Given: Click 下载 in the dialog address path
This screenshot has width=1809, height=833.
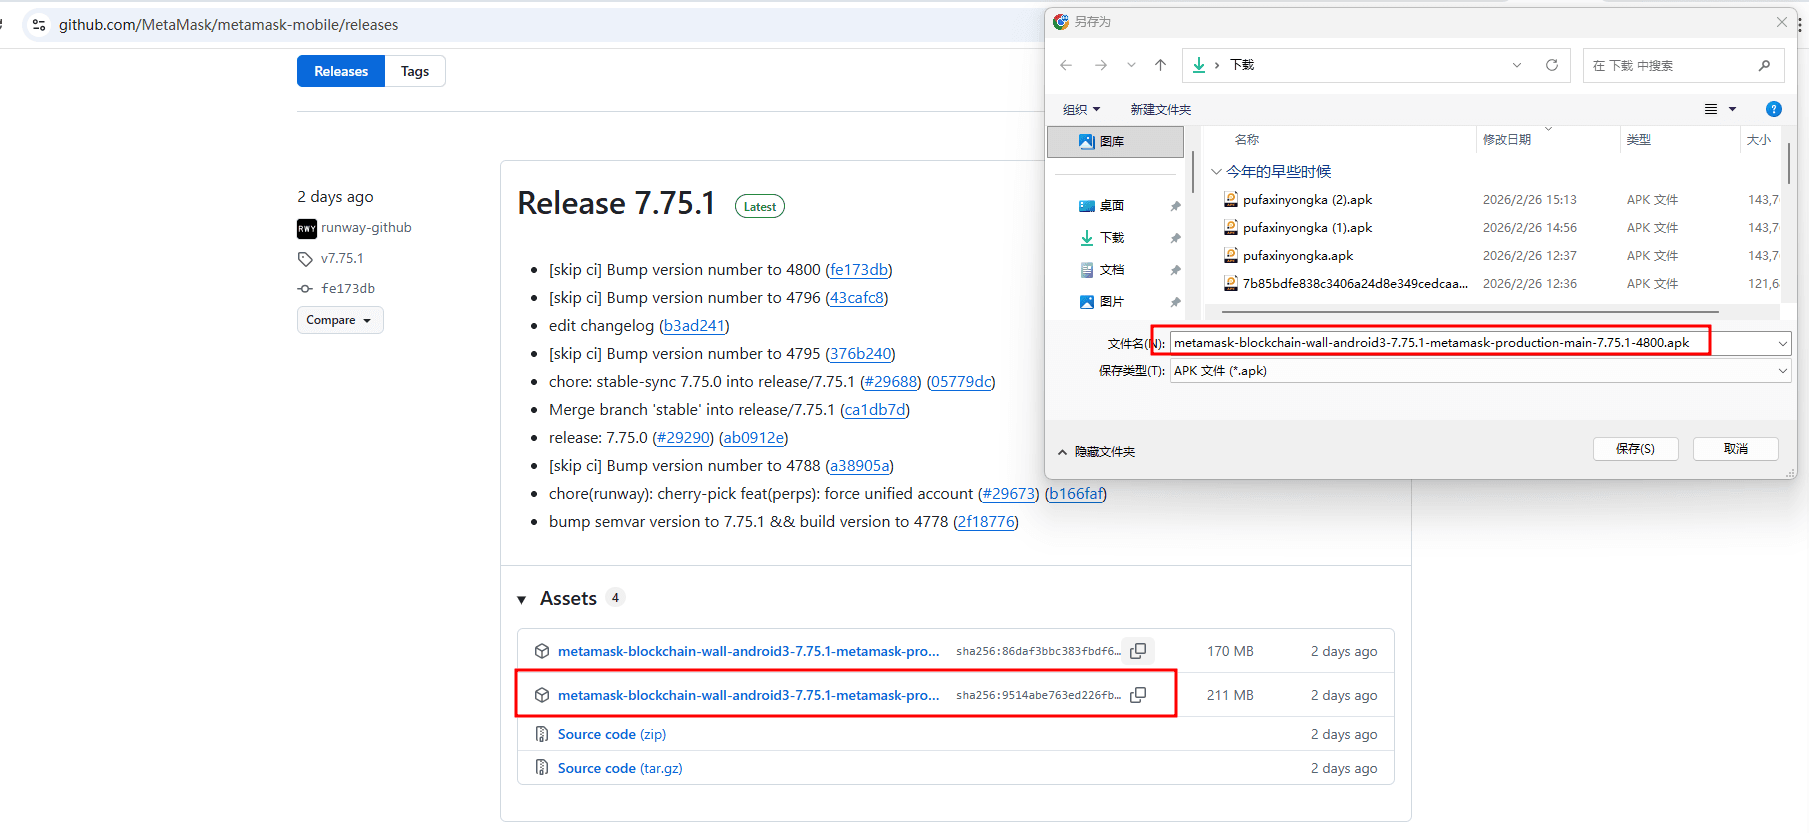Looking at the screenshot, I should 1242,65.
